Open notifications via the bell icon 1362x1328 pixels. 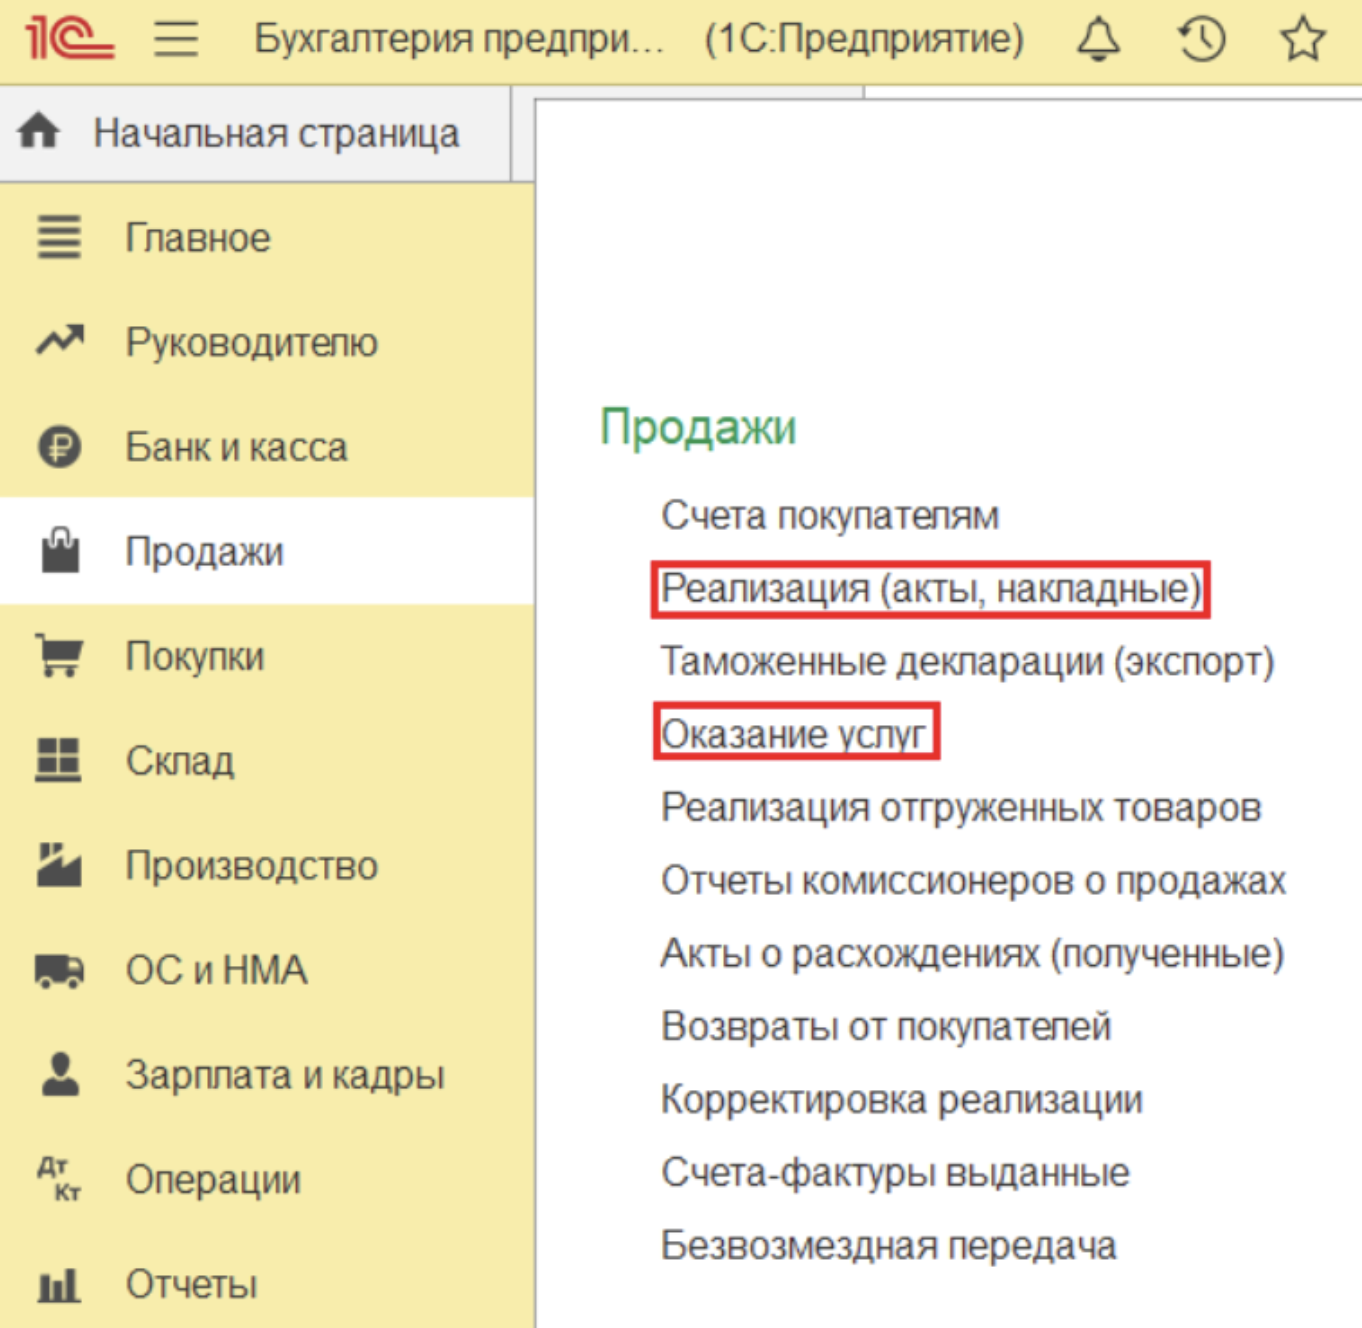click(x=1099, y=37)
